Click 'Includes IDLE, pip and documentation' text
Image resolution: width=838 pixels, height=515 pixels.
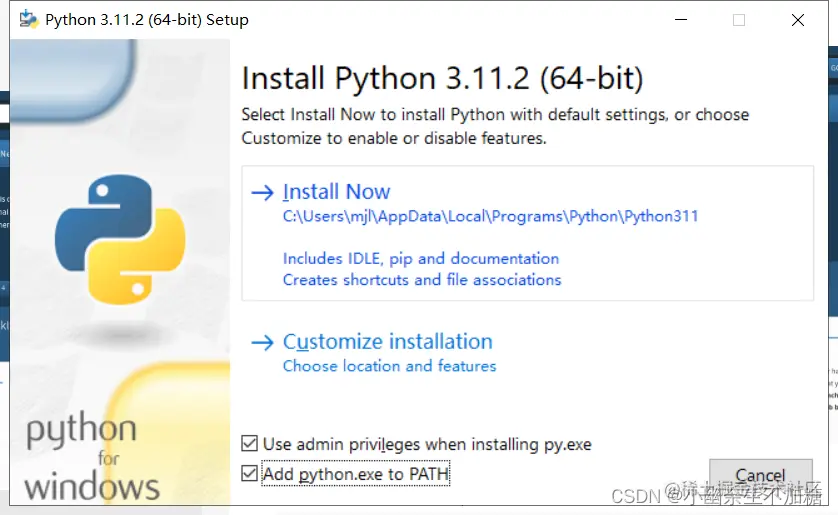421,259
